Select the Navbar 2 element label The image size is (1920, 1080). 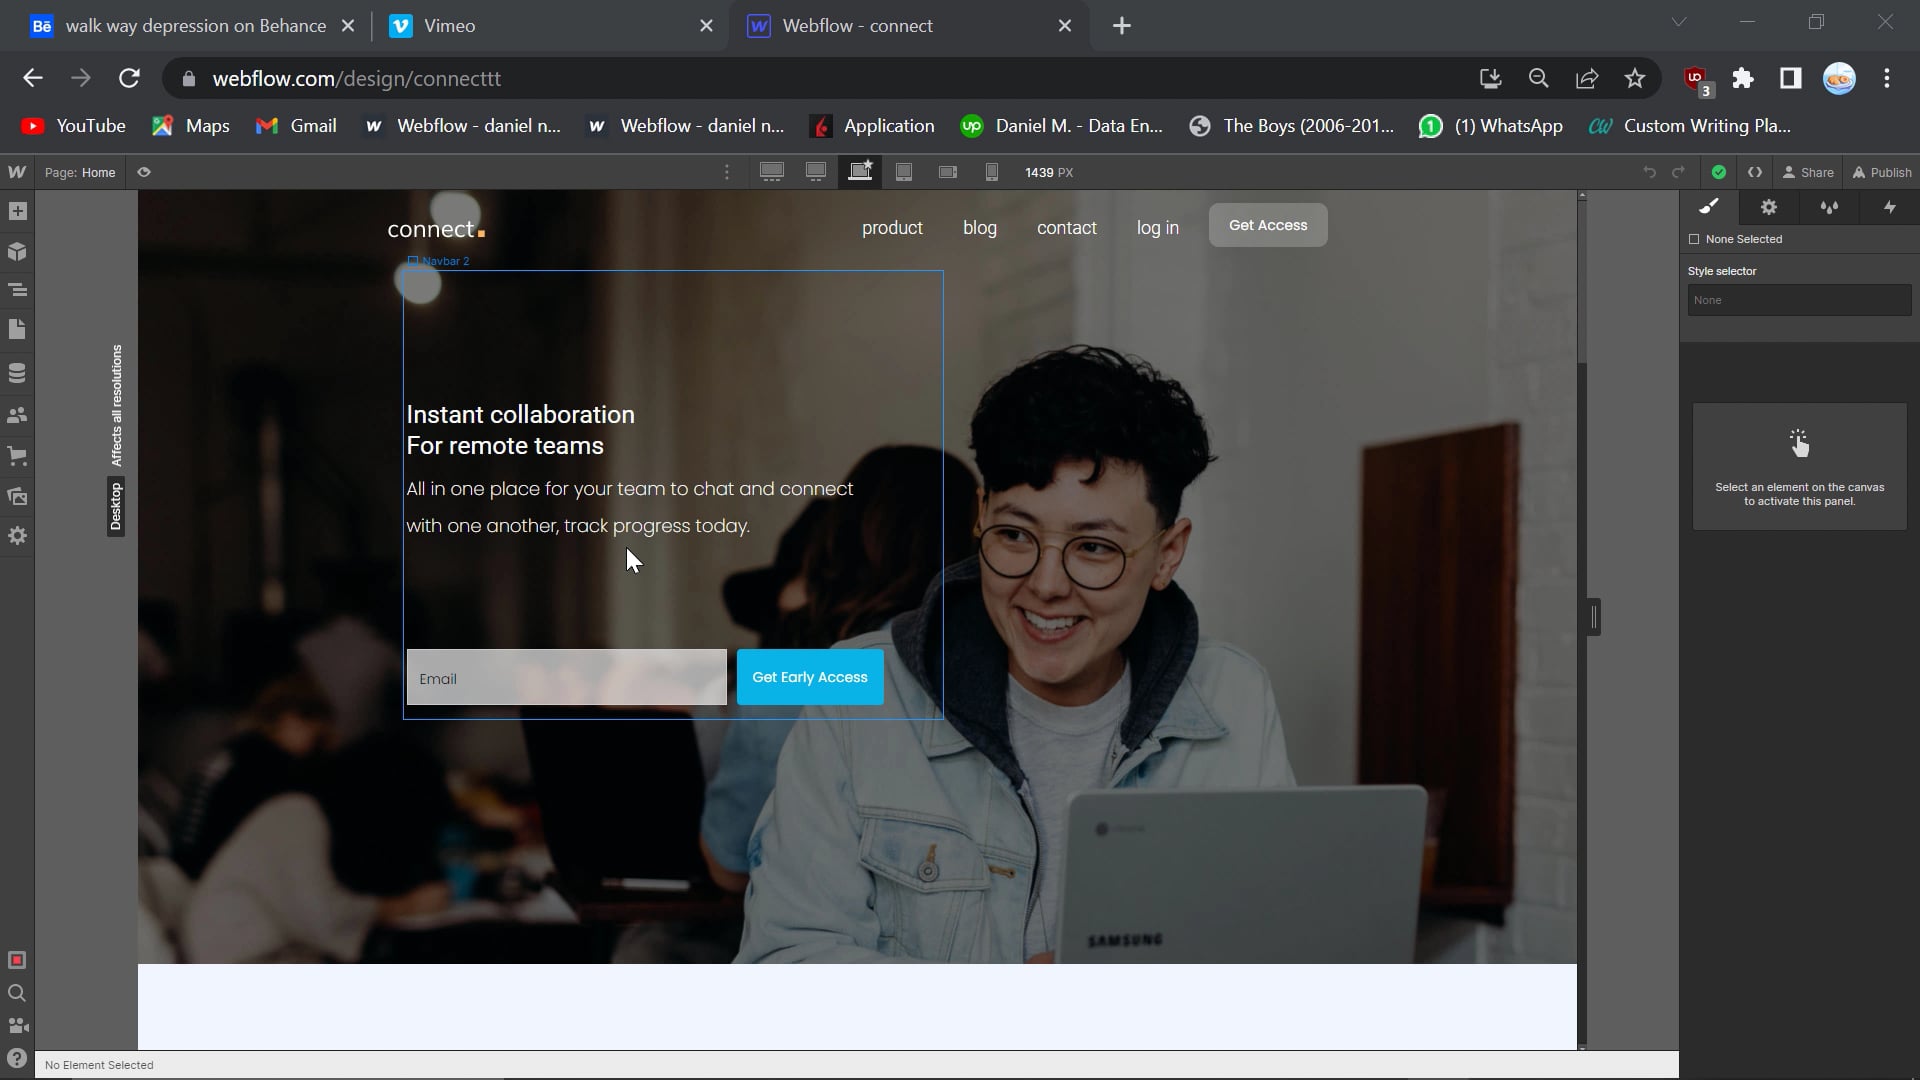pyautogui.click(x=439, y=261)
